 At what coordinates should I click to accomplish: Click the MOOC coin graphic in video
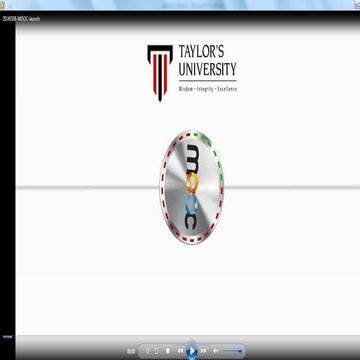(192, 187)
